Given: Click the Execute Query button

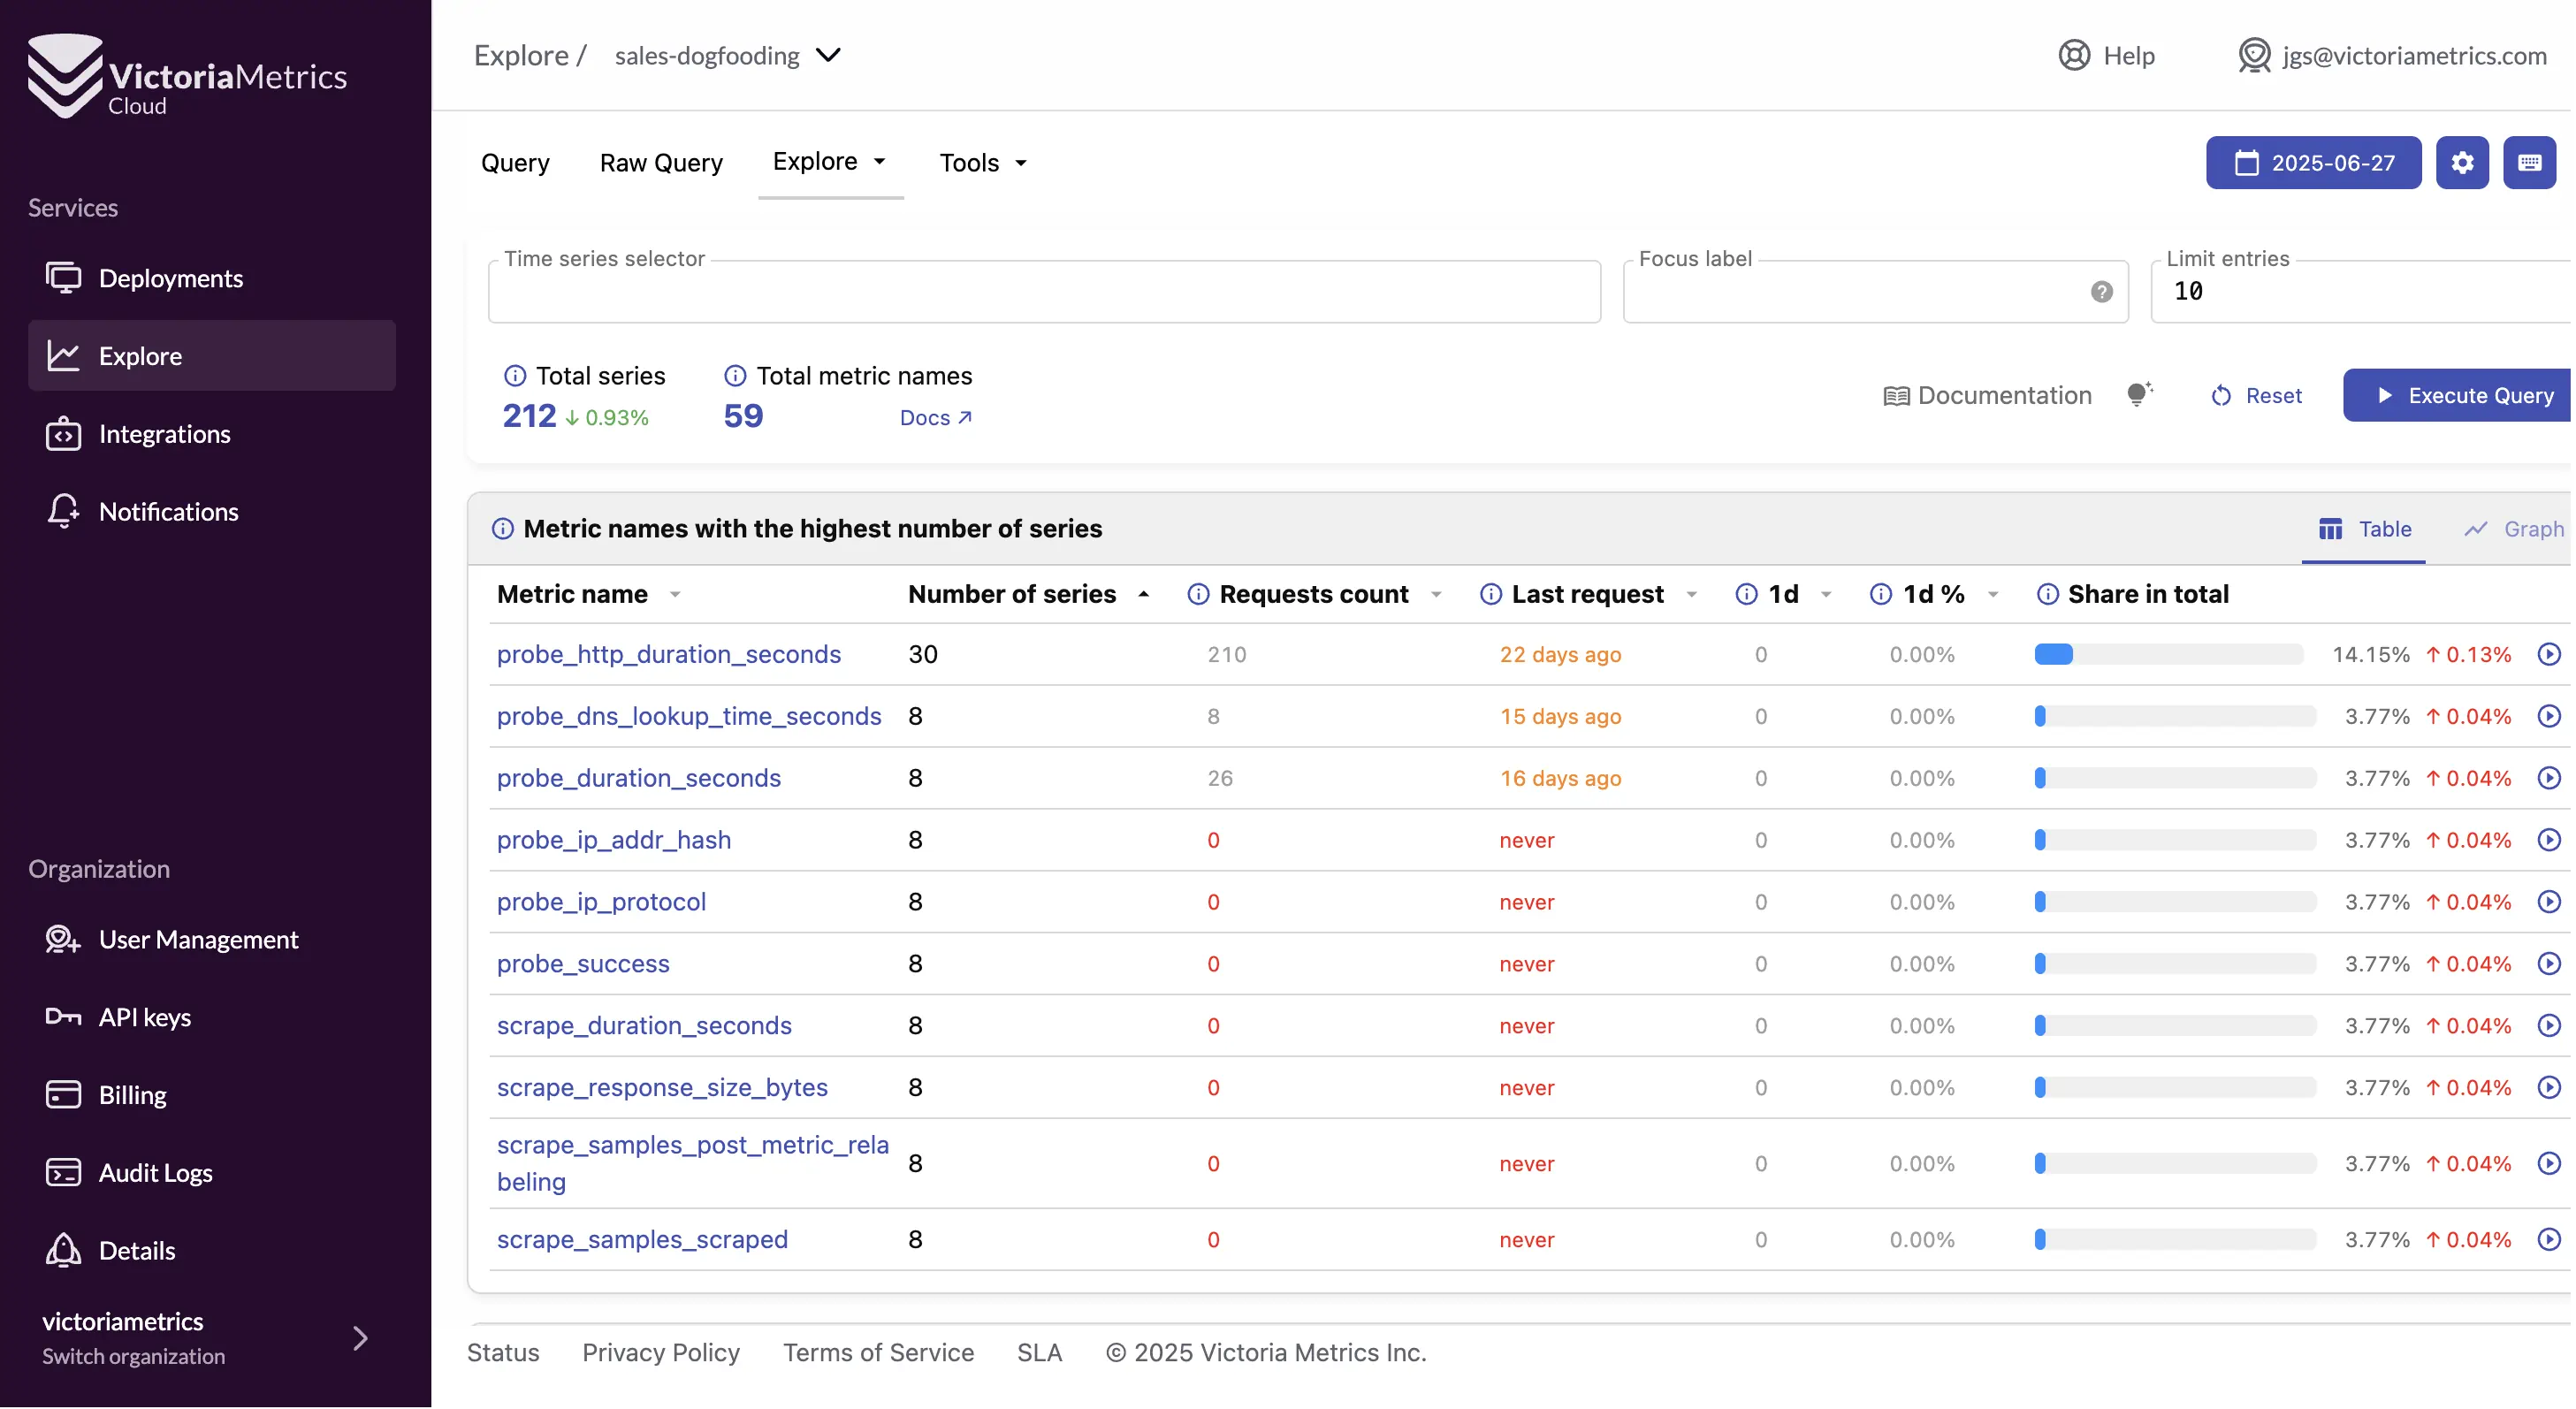Looking at the screenshot, I should click(x=2458, y=396).
